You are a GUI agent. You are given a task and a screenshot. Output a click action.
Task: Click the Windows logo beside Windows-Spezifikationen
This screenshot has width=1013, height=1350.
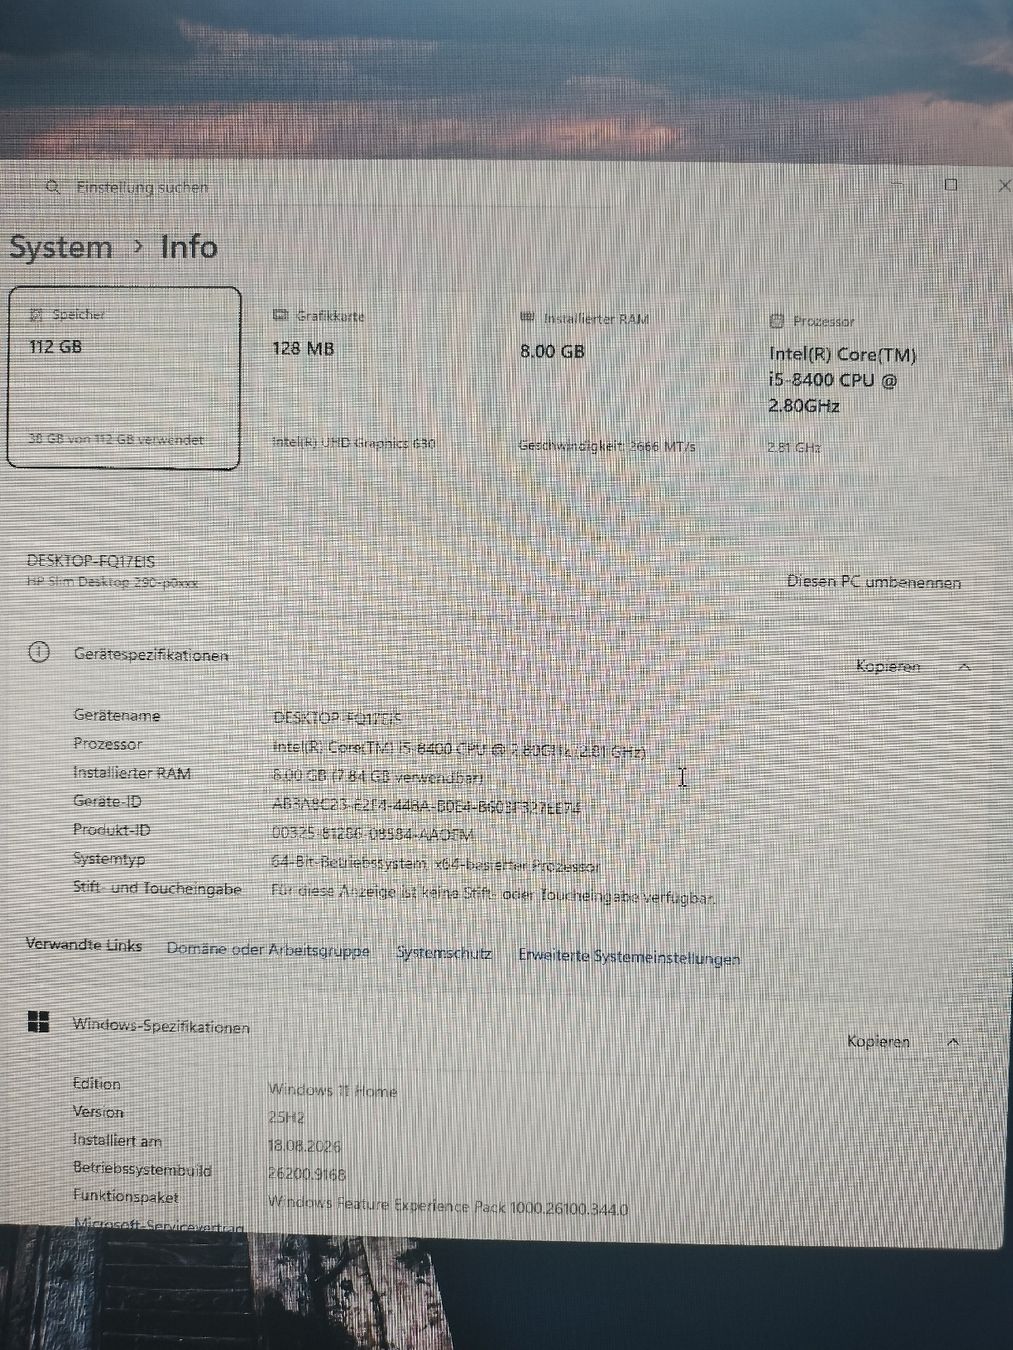point(38,1021)
